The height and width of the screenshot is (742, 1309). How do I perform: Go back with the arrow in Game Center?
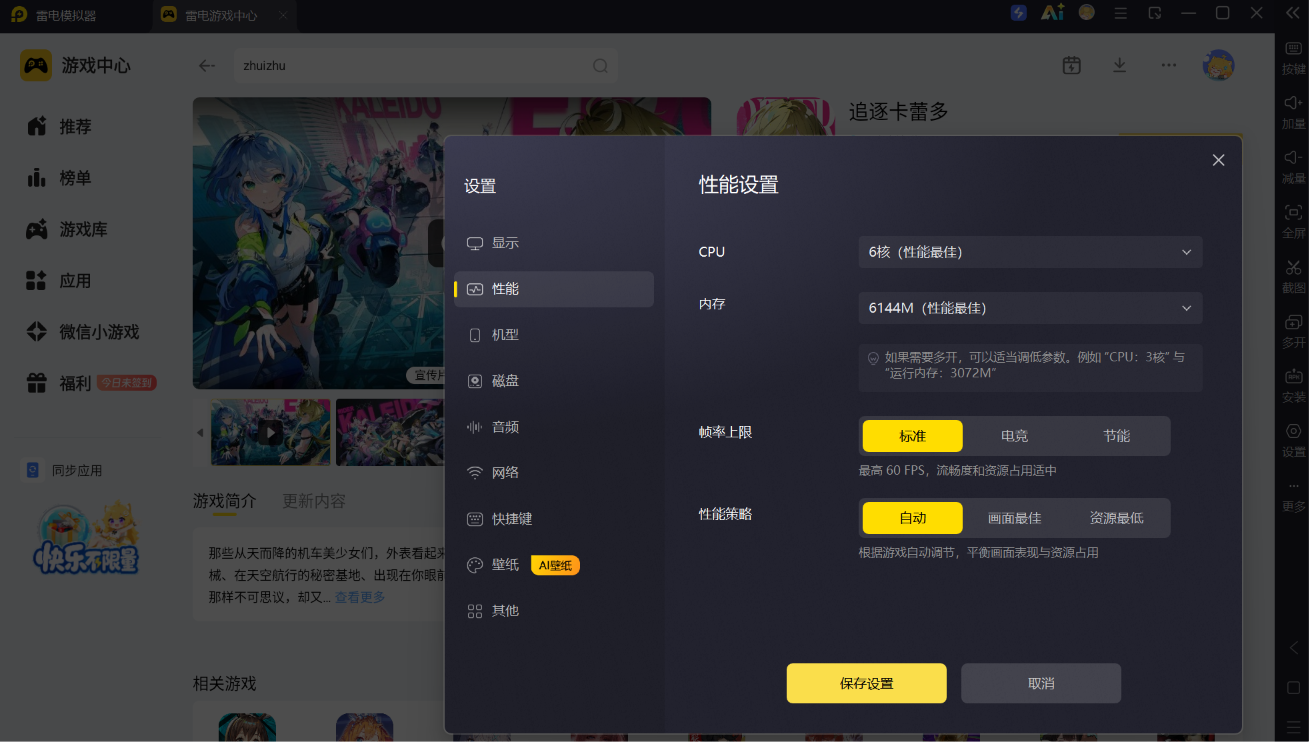coord(207,66)
